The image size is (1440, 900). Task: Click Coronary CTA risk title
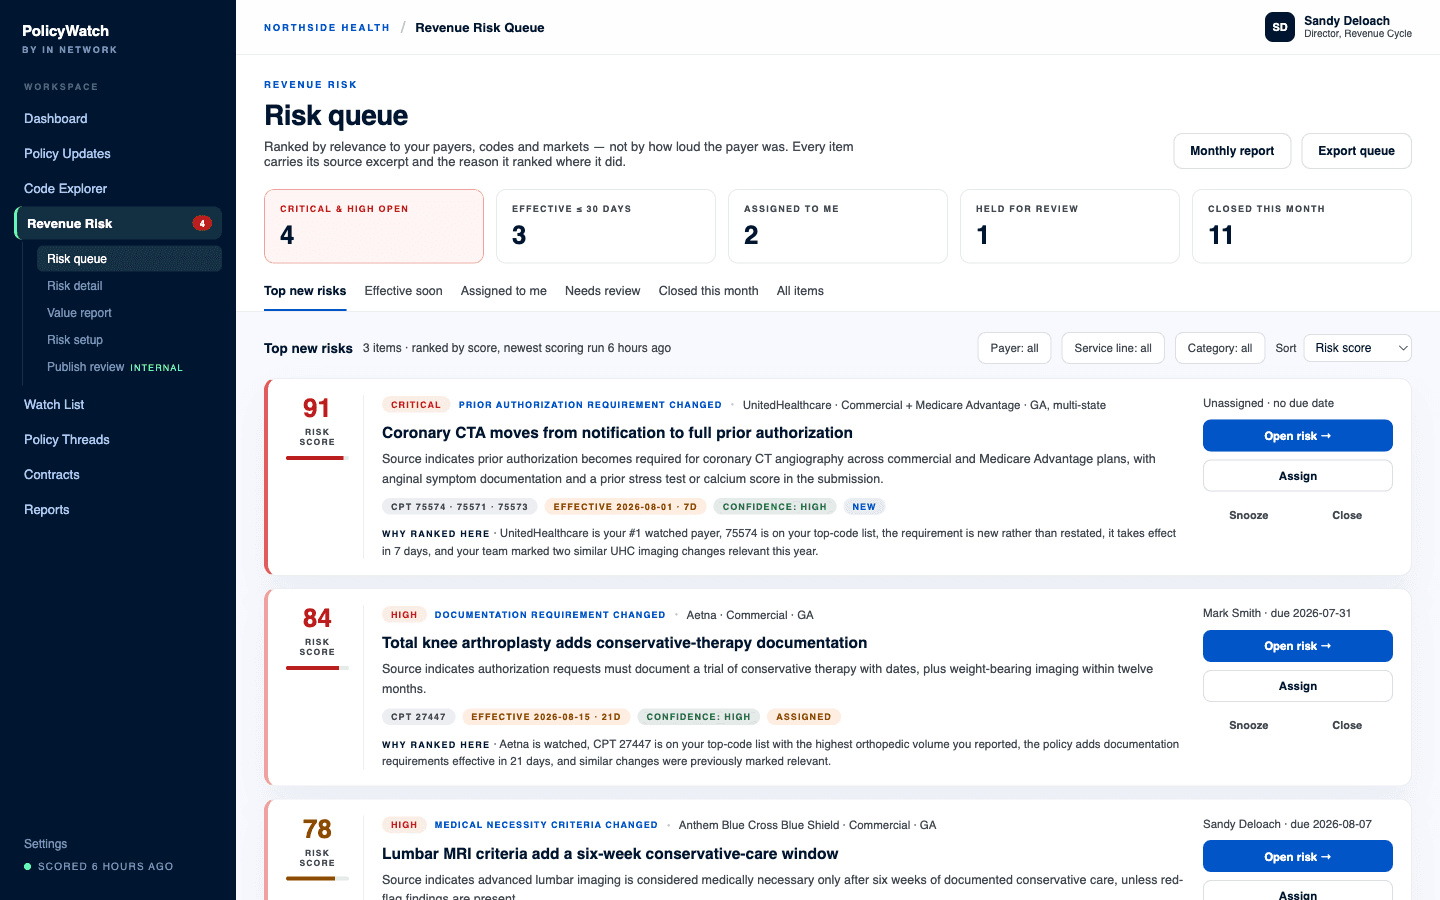tap(617, 433)
